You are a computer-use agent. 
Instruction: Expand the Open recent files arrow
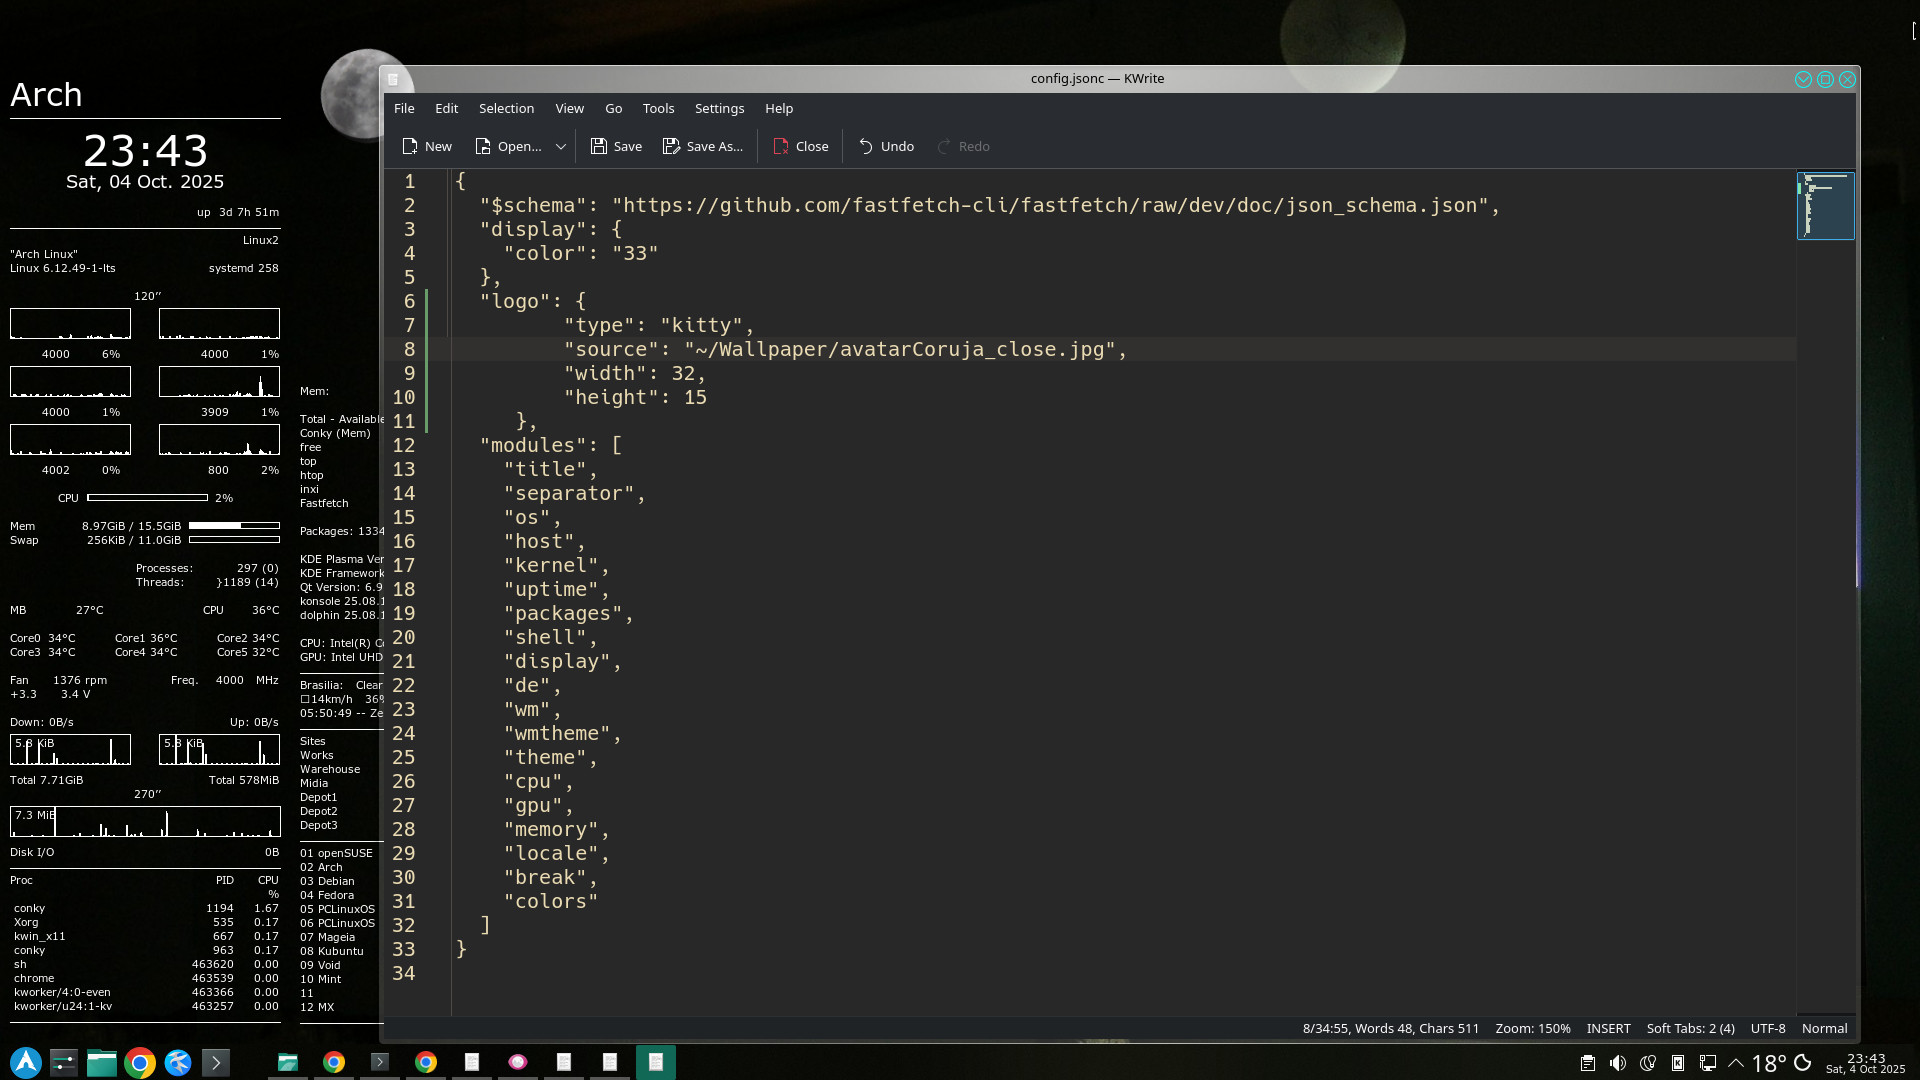561,146
